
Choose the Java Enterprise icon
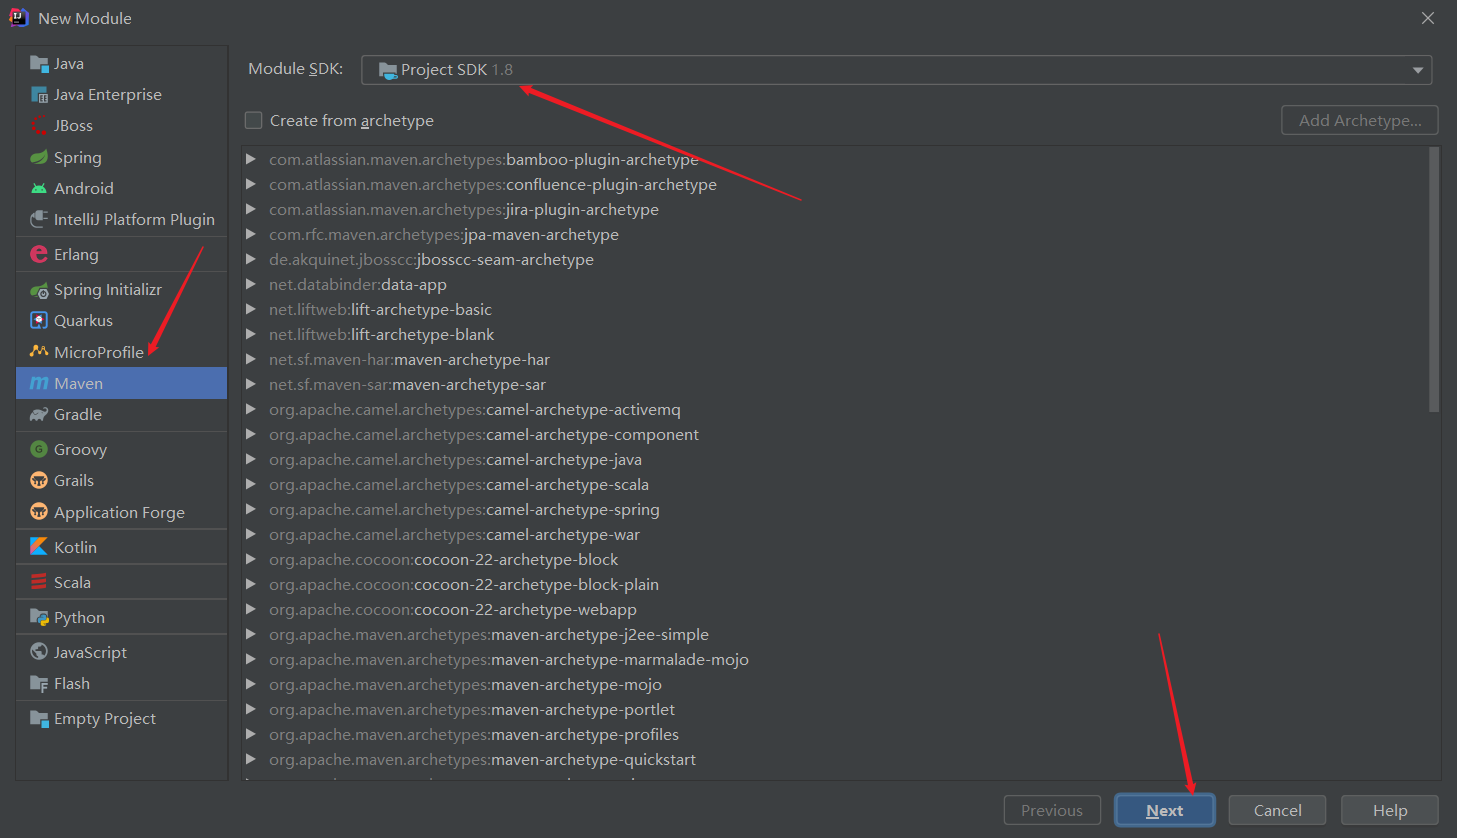point(39,95)
